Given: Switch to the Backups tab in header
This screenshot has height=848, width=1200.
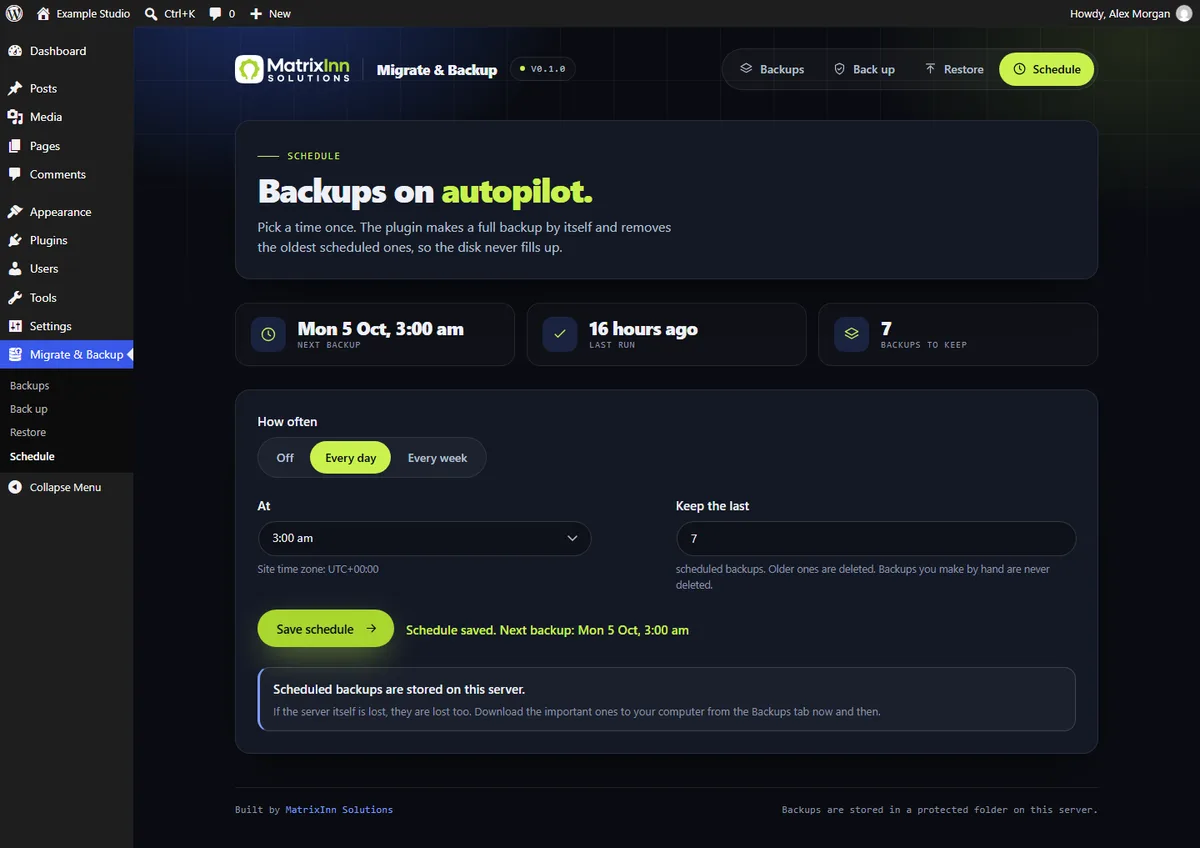Looking at the screenshot, I should click(771, 69).
